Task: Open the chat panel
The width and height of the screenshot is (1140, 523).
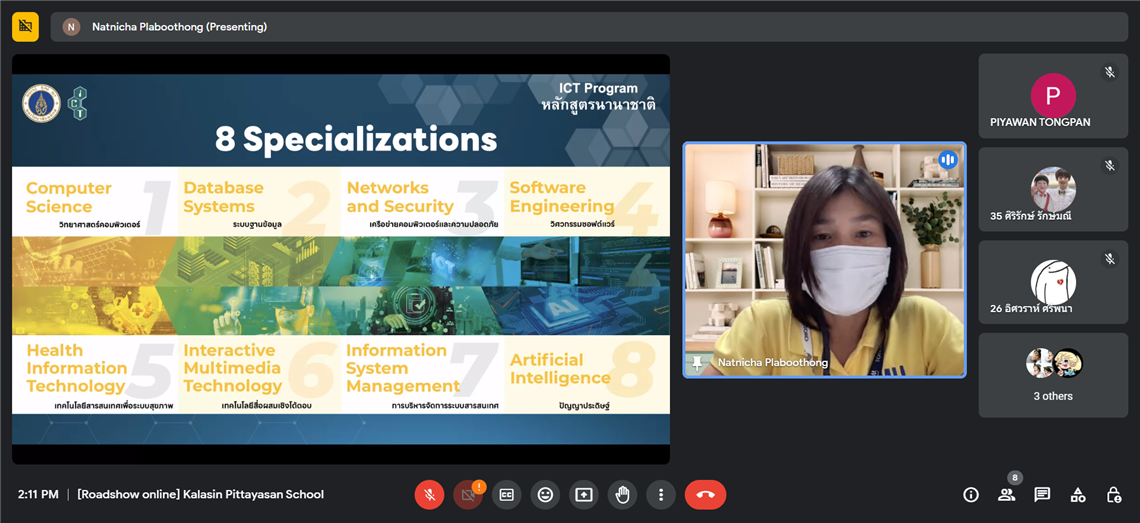Action: coord(1042,494)
